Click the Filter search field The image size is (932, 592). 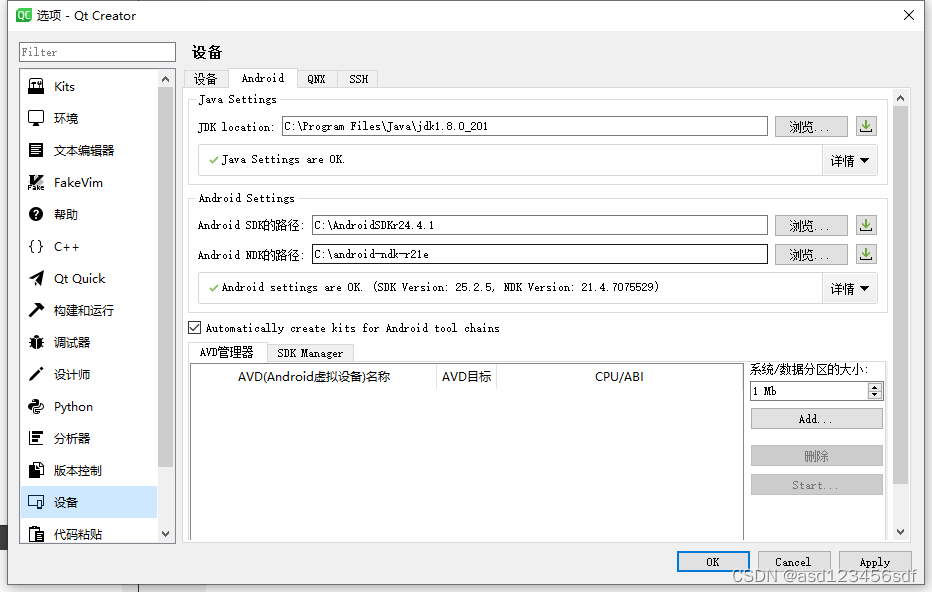(x=97, y=52)
